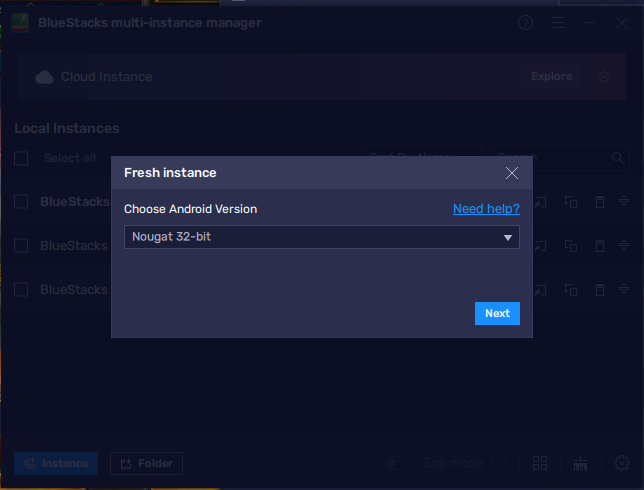This screenshot has height=490, width=644.
Task: Click the Cloud Instance settings gear
Action: tap(604, 77)
